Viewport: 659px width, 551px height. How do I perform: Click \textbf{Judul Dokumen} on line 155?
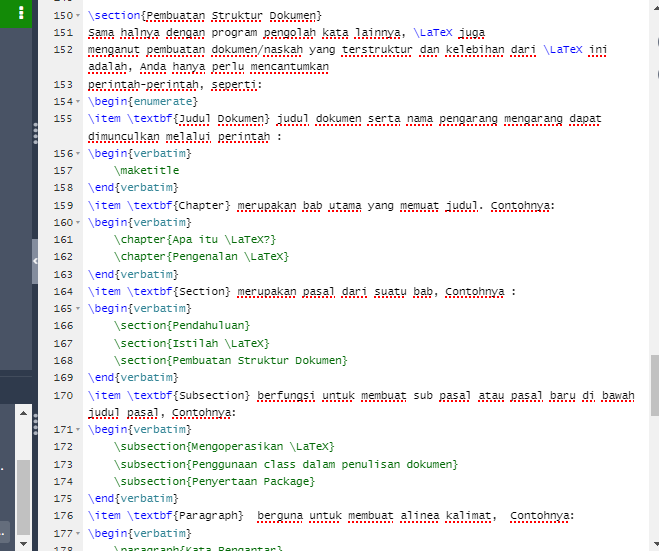tap(198, 119)
